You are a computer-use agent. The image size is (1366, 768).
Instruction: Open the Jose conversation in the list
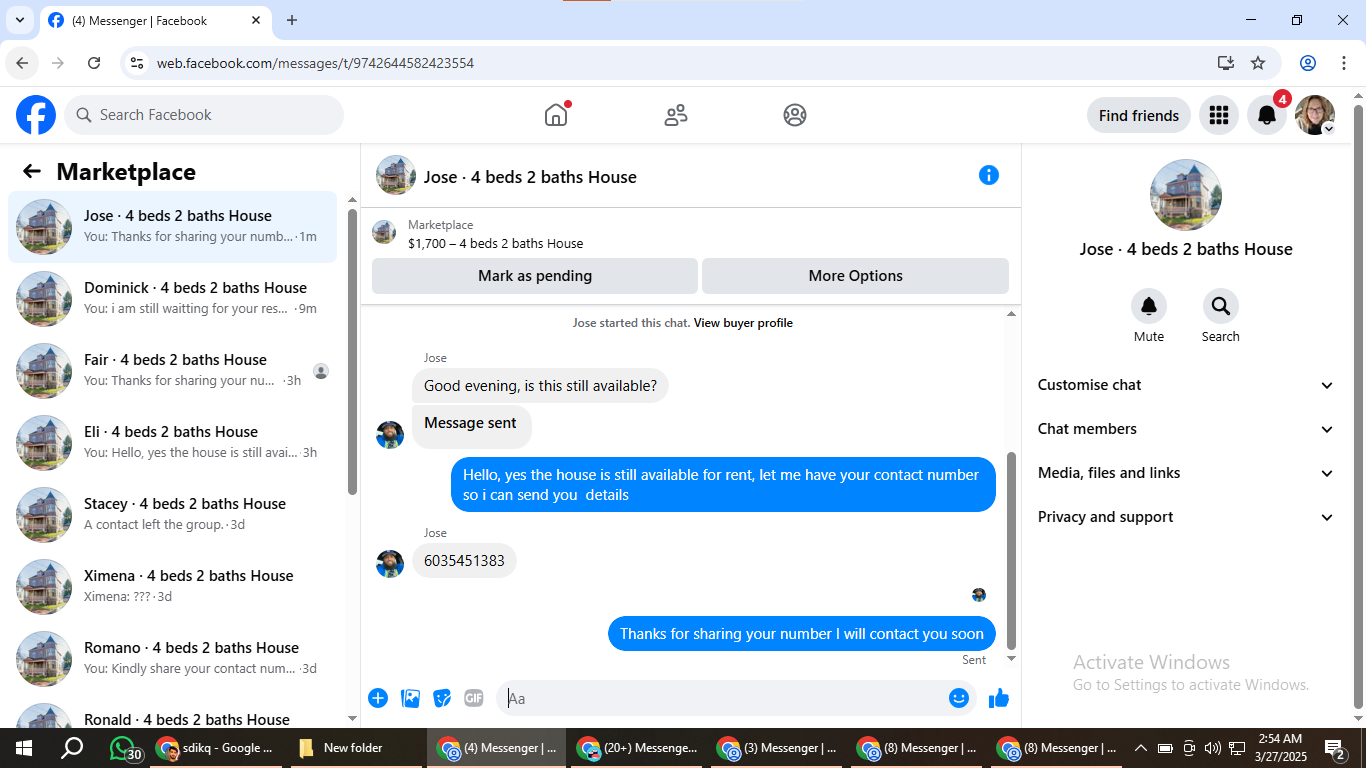(173, 227)
